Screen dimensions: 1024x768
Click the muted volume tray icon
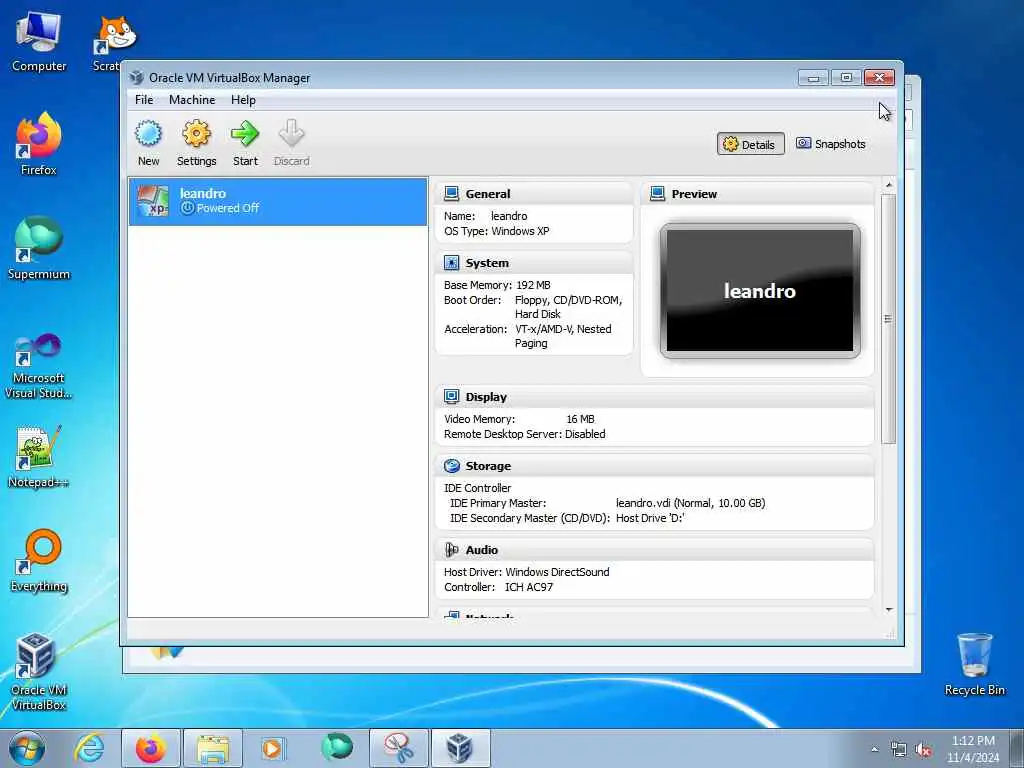[923, 750]
